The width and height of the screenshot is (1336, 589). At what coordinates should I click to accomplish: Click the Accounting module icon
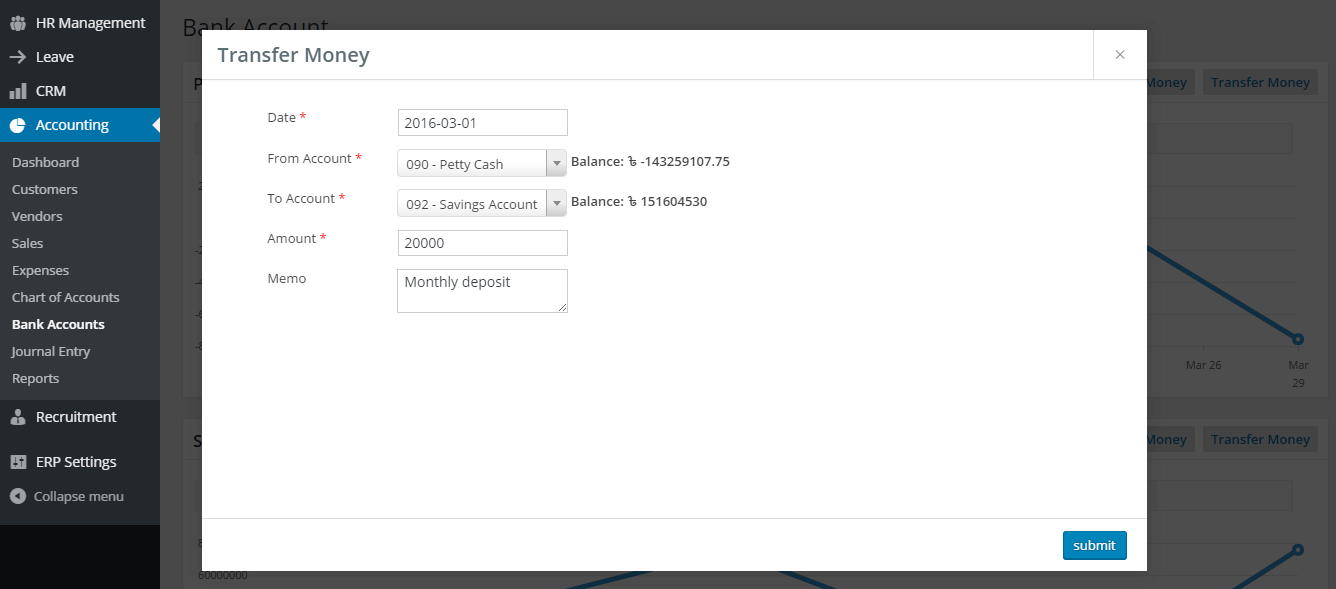click(x=18, y=124)
